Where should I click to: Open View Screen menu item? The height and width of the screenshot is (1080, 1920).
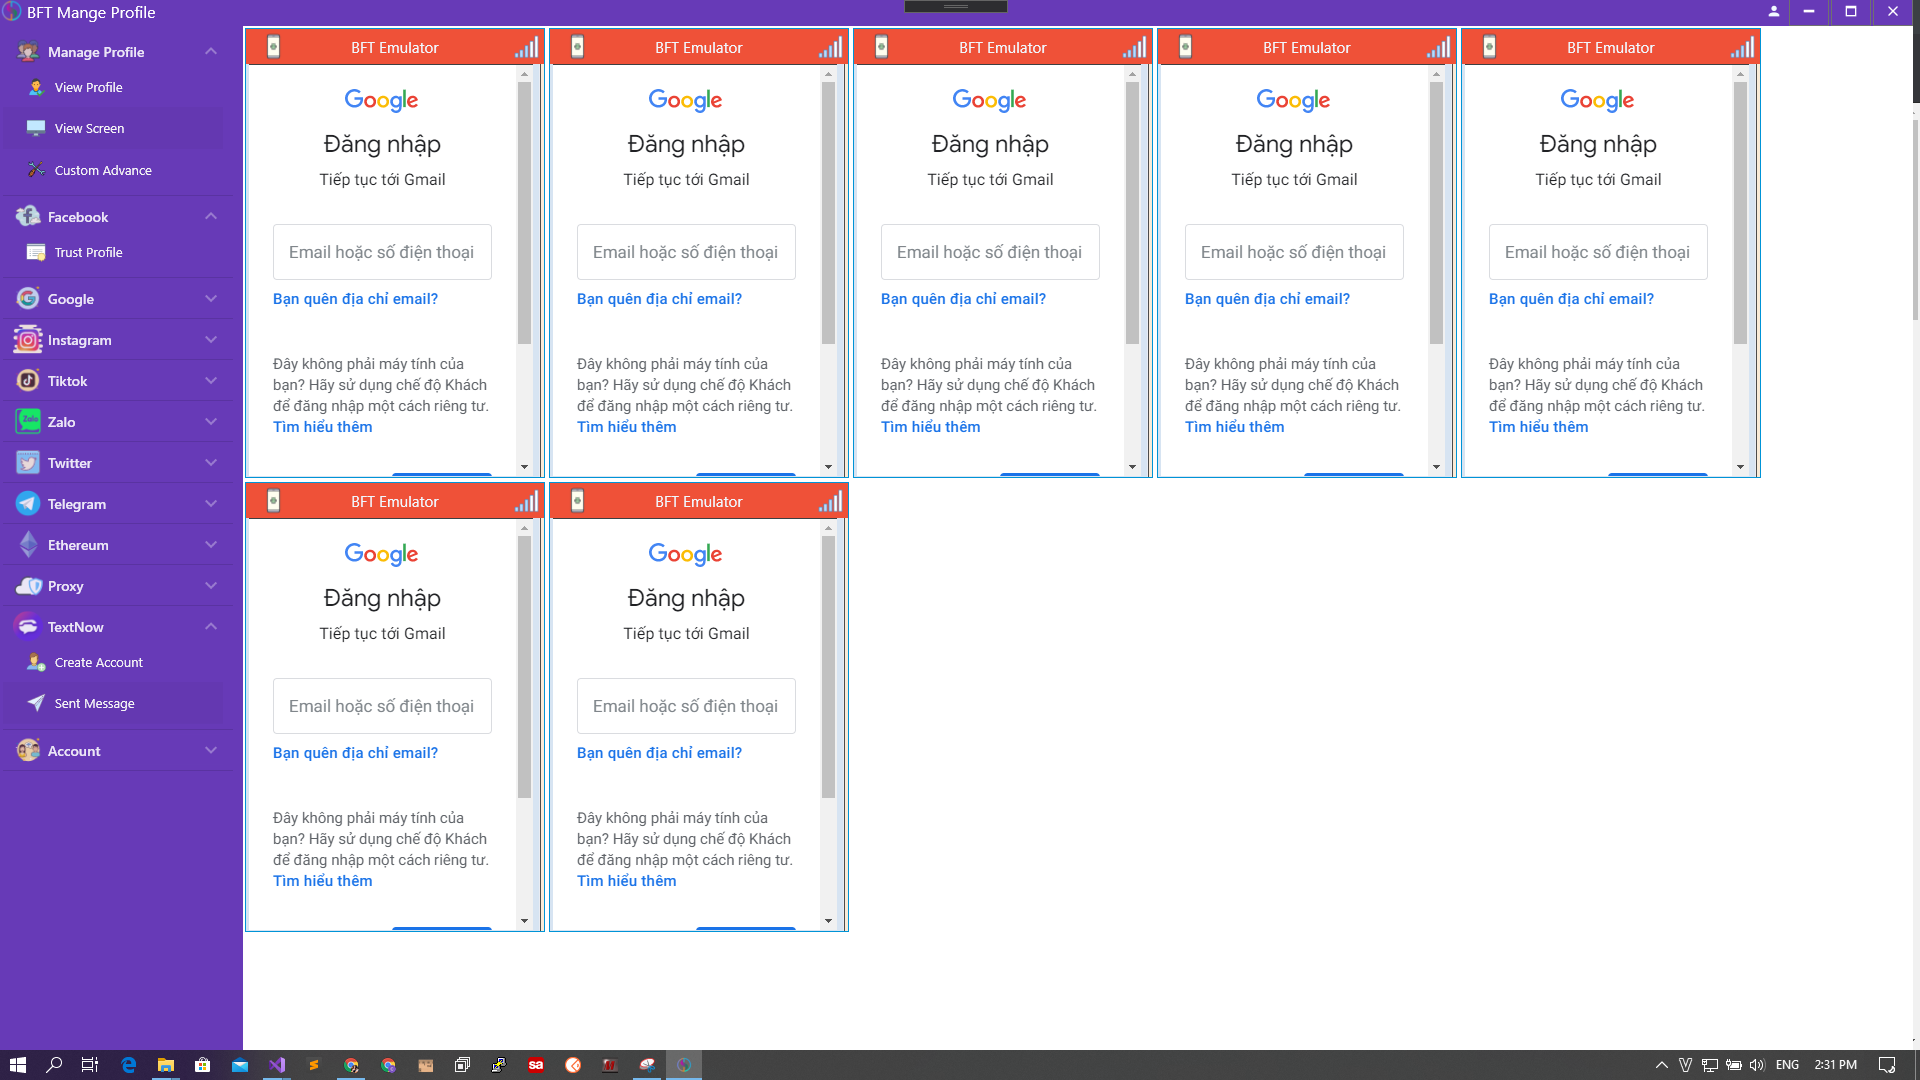89,128
